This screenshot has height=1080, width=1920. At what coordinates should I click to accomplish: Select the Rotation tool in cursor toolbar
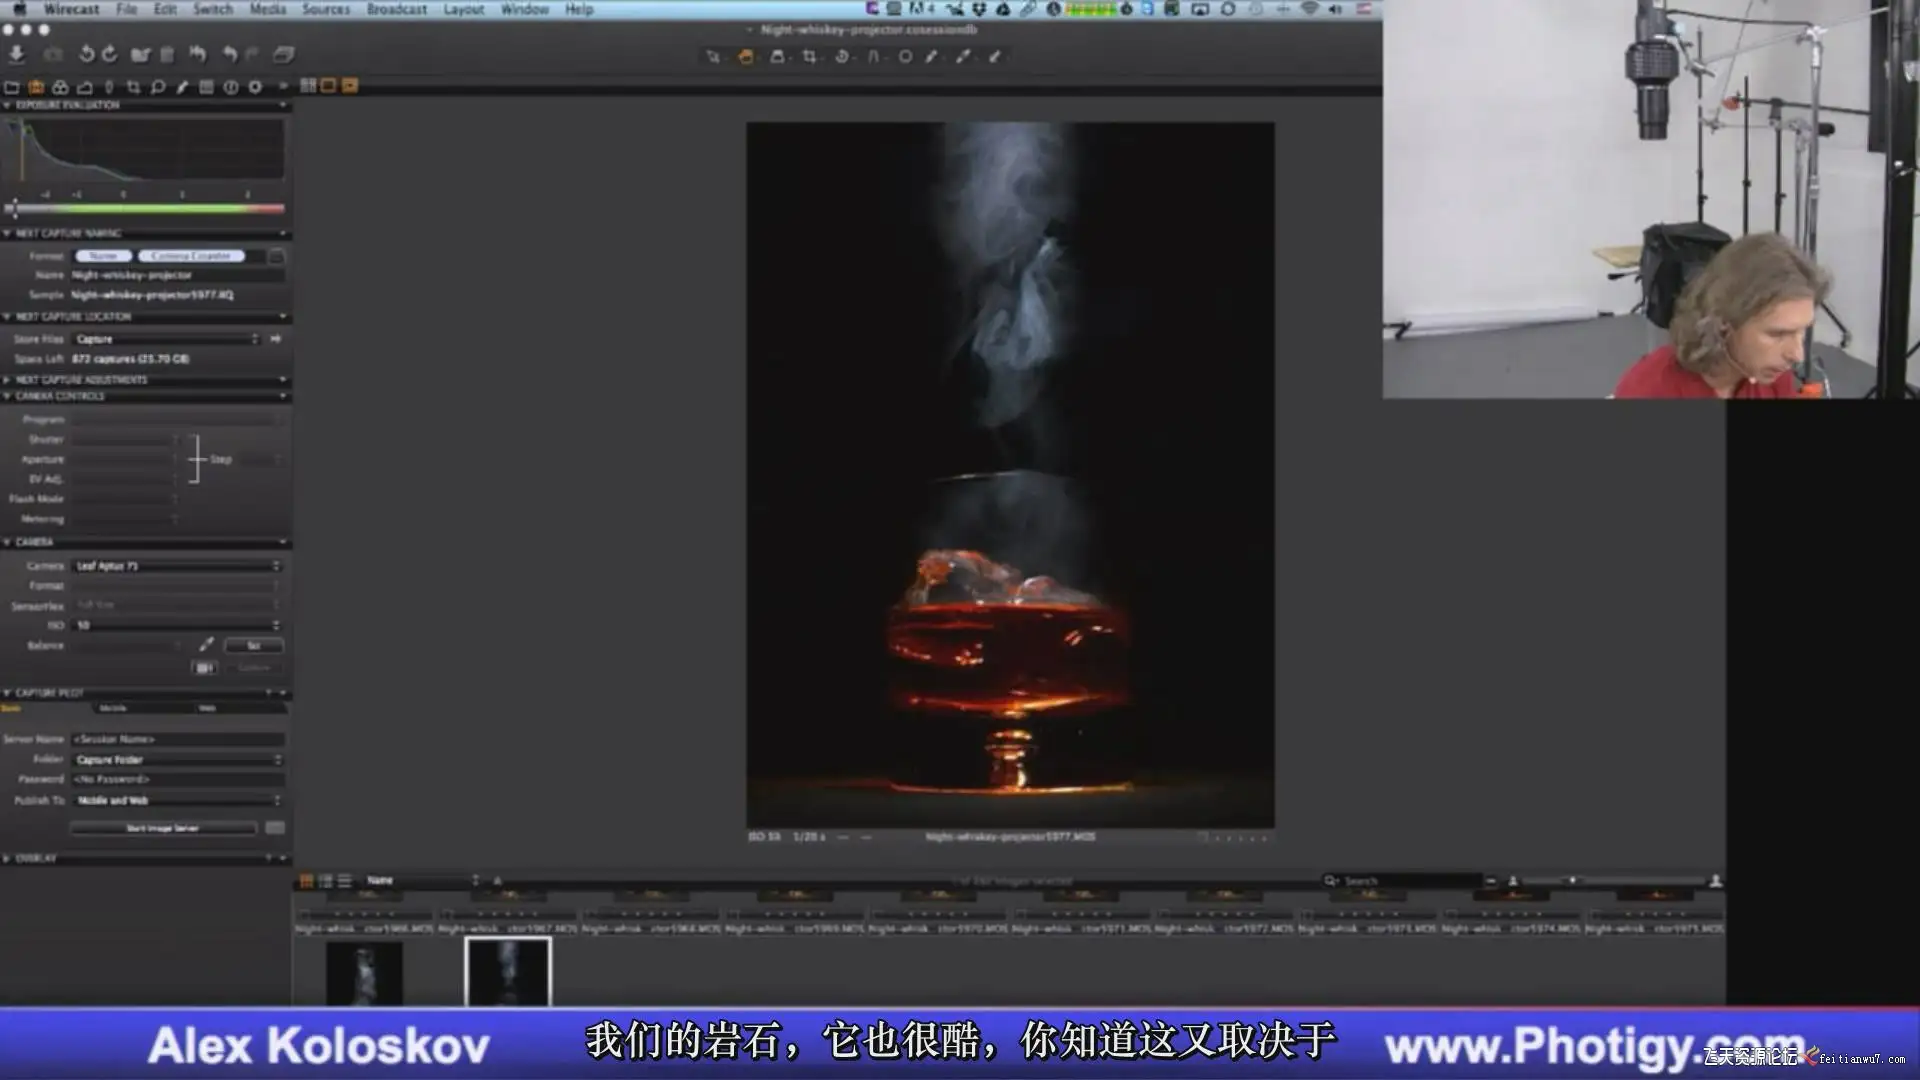[x=842, y=57]
